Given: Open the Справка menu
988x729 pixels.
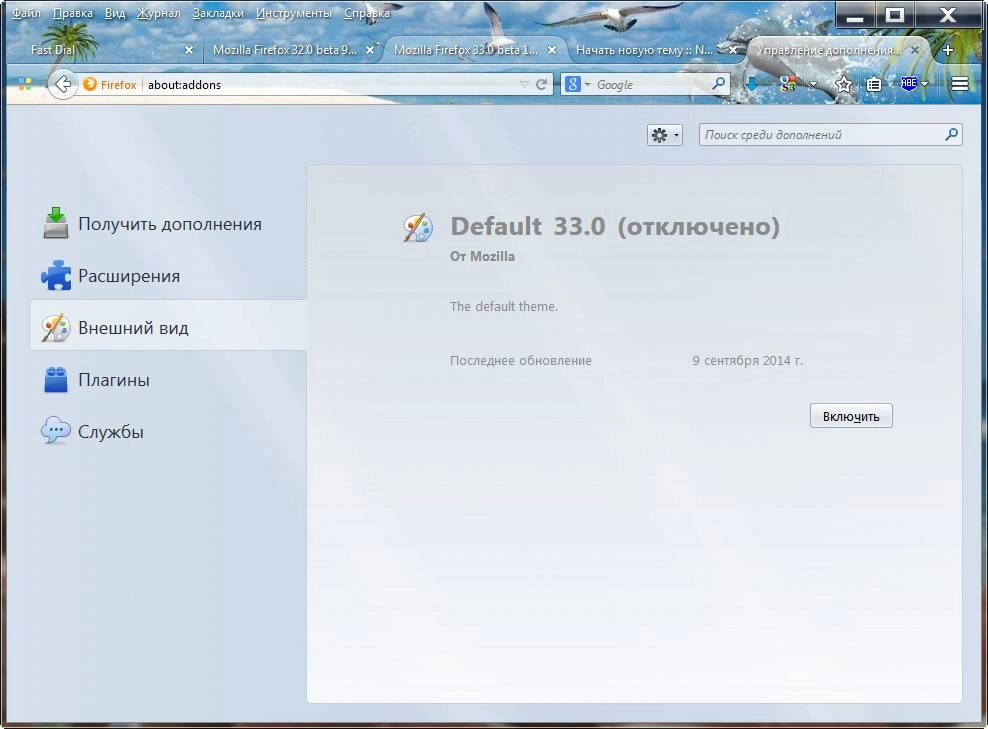Looking at the screenshot, I should coord(367,13).
